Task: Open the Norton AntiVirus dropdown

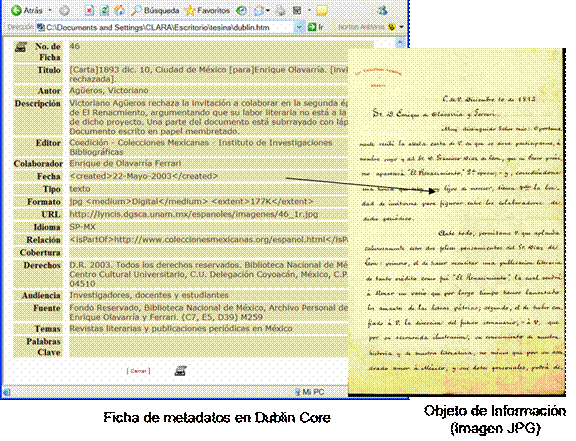Action: click(x=401, y=27)
